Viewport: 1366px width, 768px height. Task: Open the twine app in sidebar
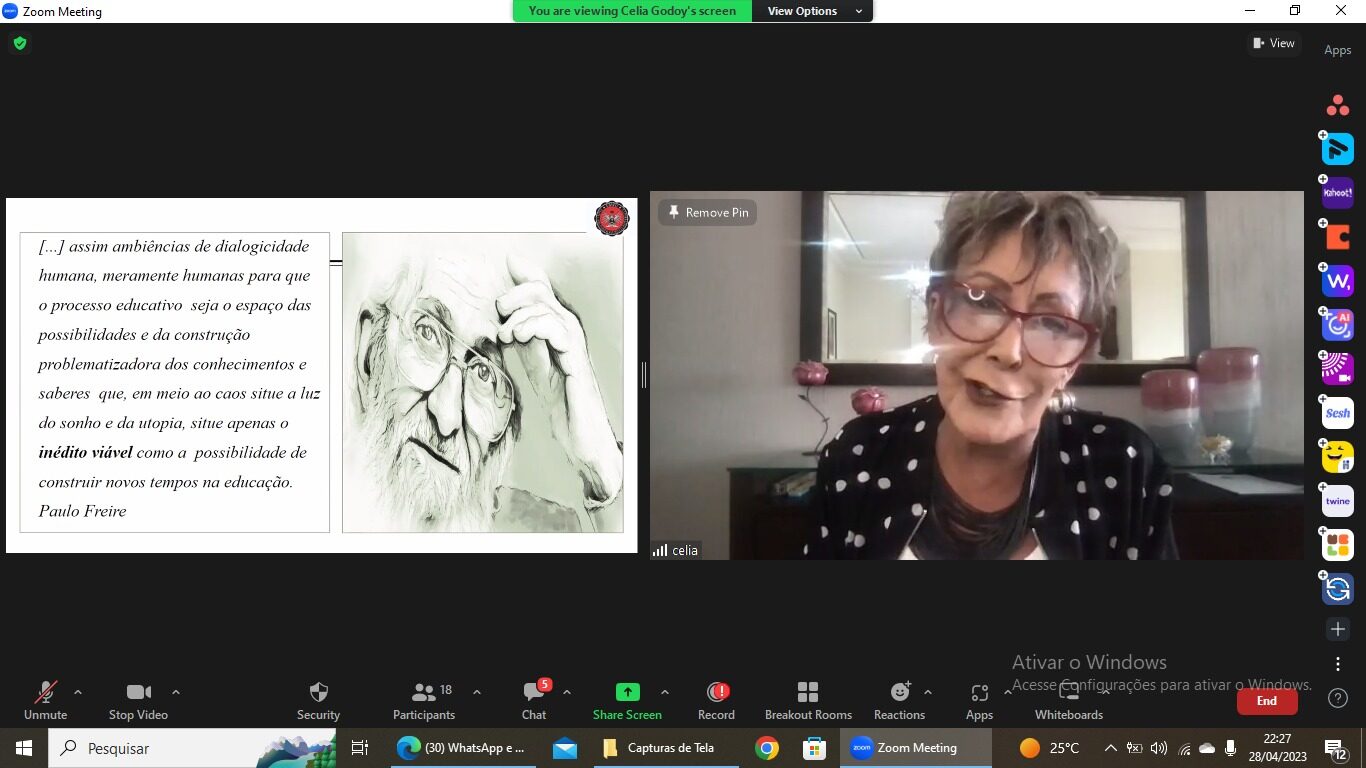click(1337, 501)
